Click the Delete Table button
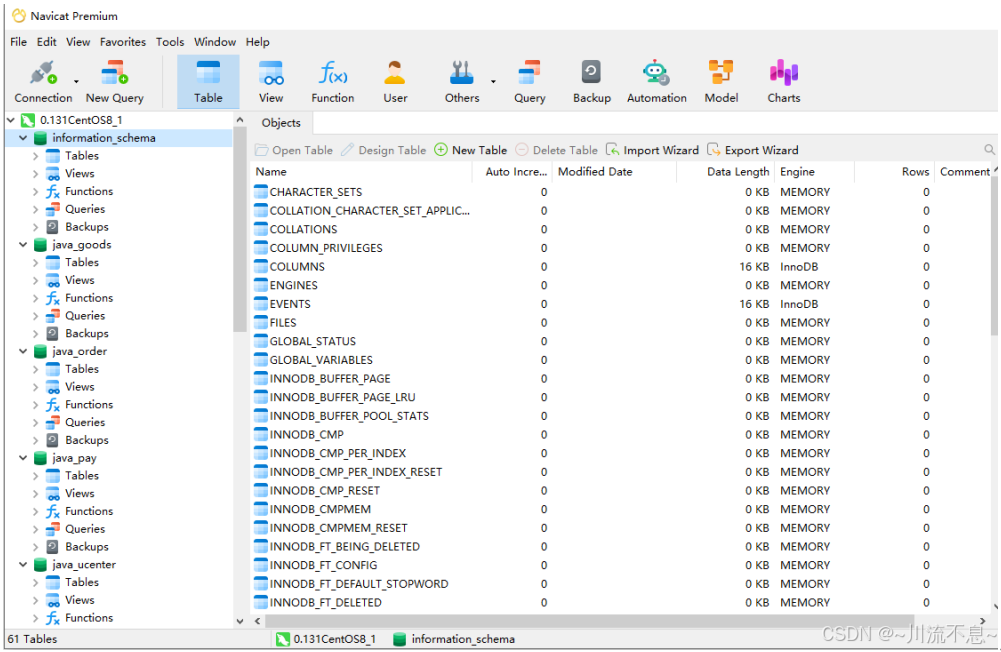 pos(557,150)
